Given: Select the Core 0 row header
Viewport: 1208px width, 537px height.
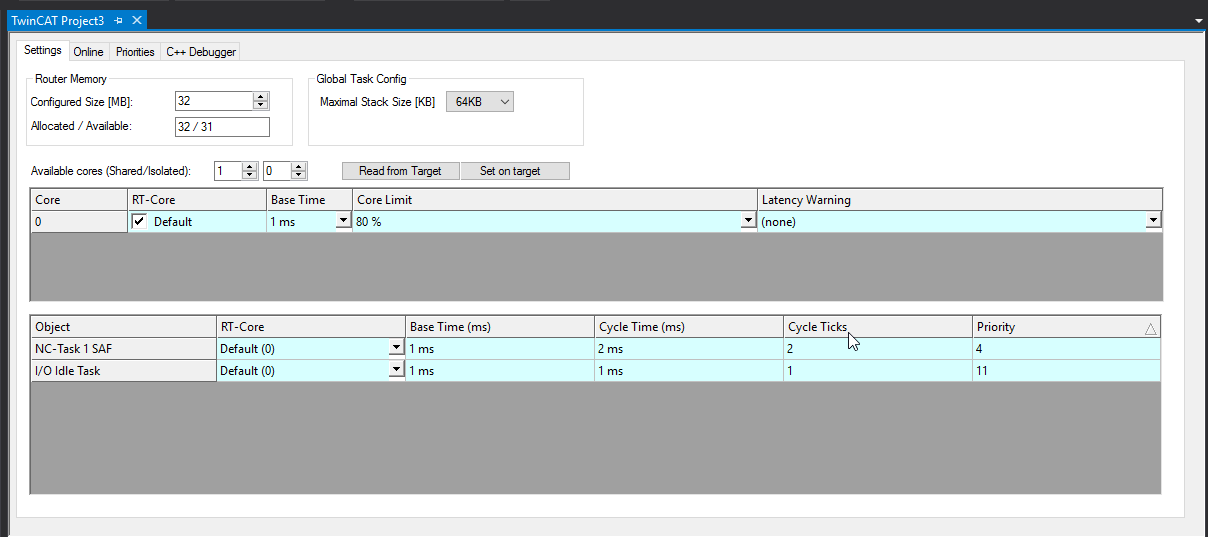Looking at the screenshot, I should click(x=79, y=222).
